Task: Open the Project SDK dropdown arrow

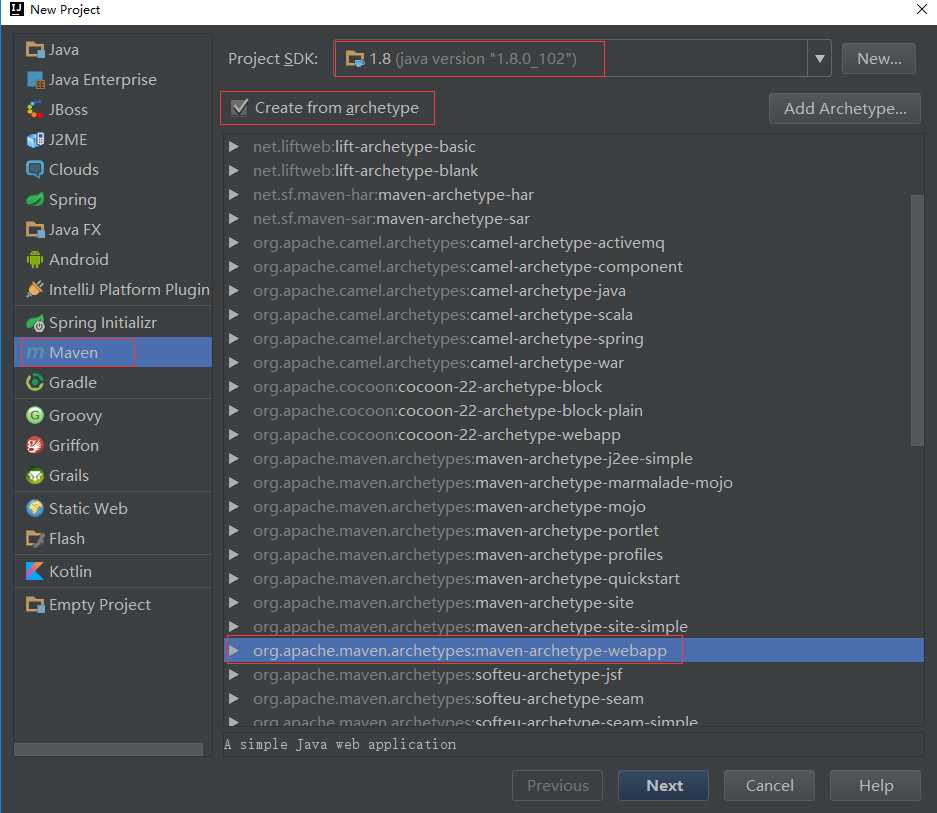Action: (x=819, y=59)
